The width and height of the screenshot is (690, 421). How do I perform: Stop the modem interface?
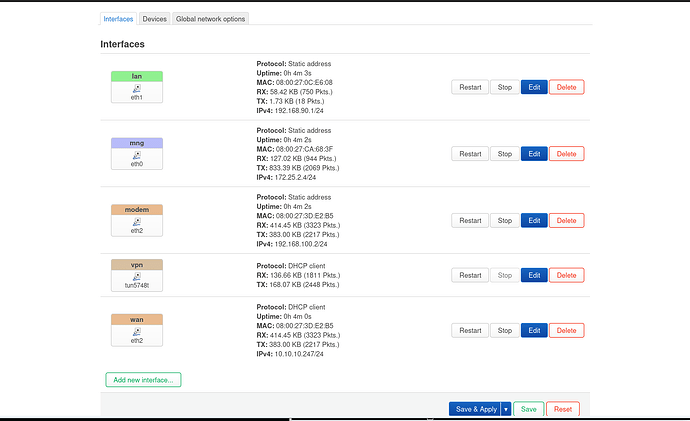coord(505,220)
